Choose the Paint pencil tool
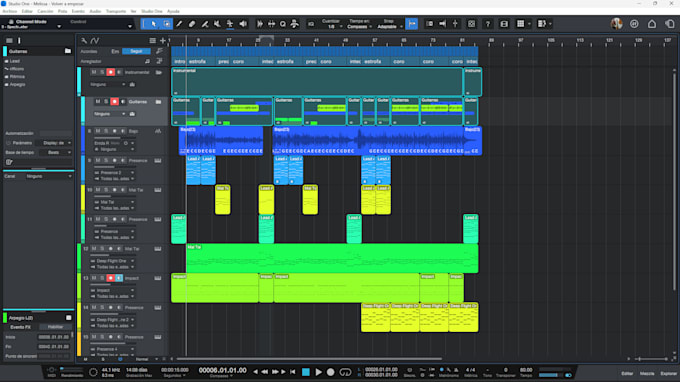Screen dimensions: 680x382 pyautogui.click(x=179, y=24)
